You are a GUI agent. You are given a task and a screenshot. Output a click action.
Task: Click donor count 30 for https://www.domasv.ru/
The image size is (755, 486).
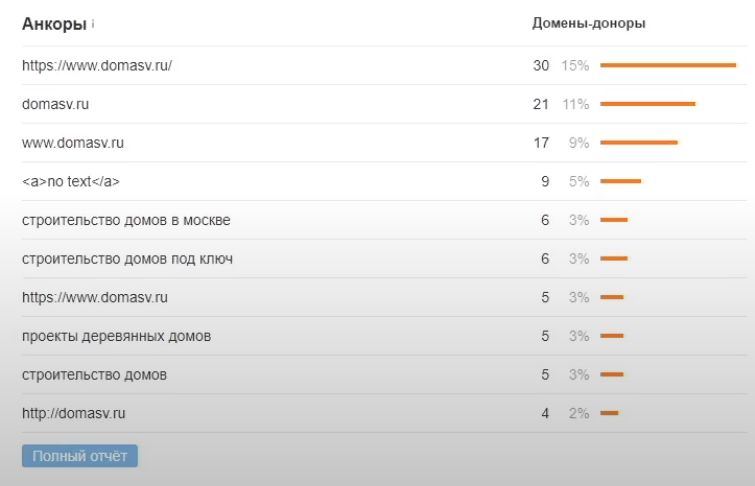point(541,66)
